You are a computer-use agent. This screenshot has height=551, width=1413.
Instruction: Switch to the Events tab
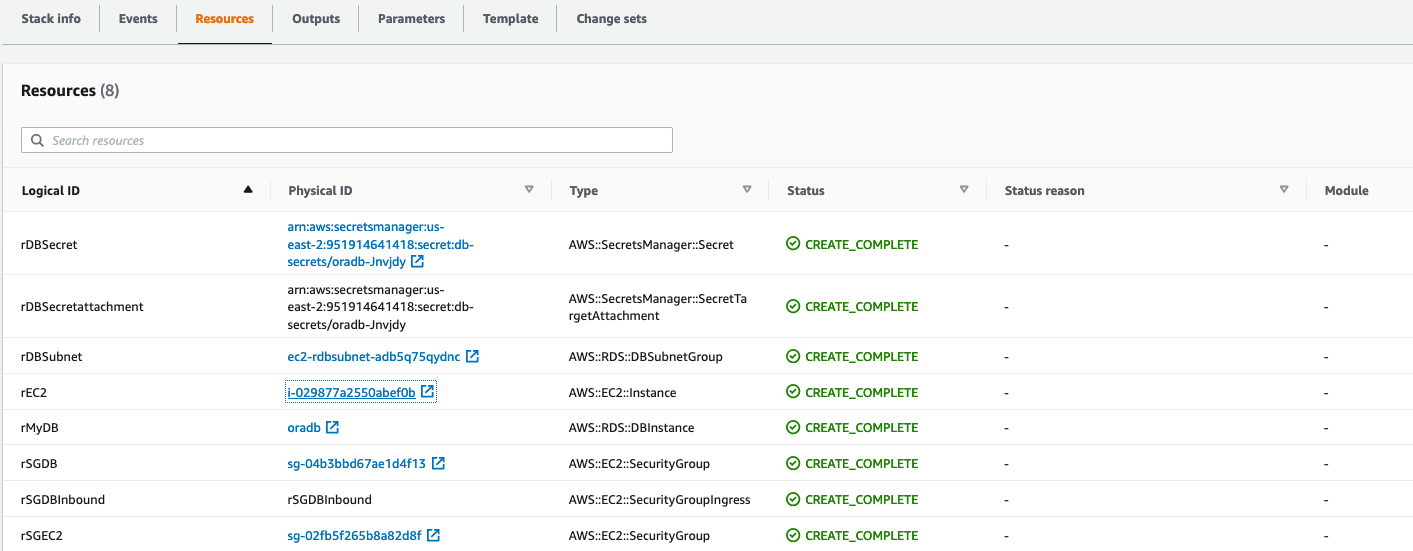(138, 19)
